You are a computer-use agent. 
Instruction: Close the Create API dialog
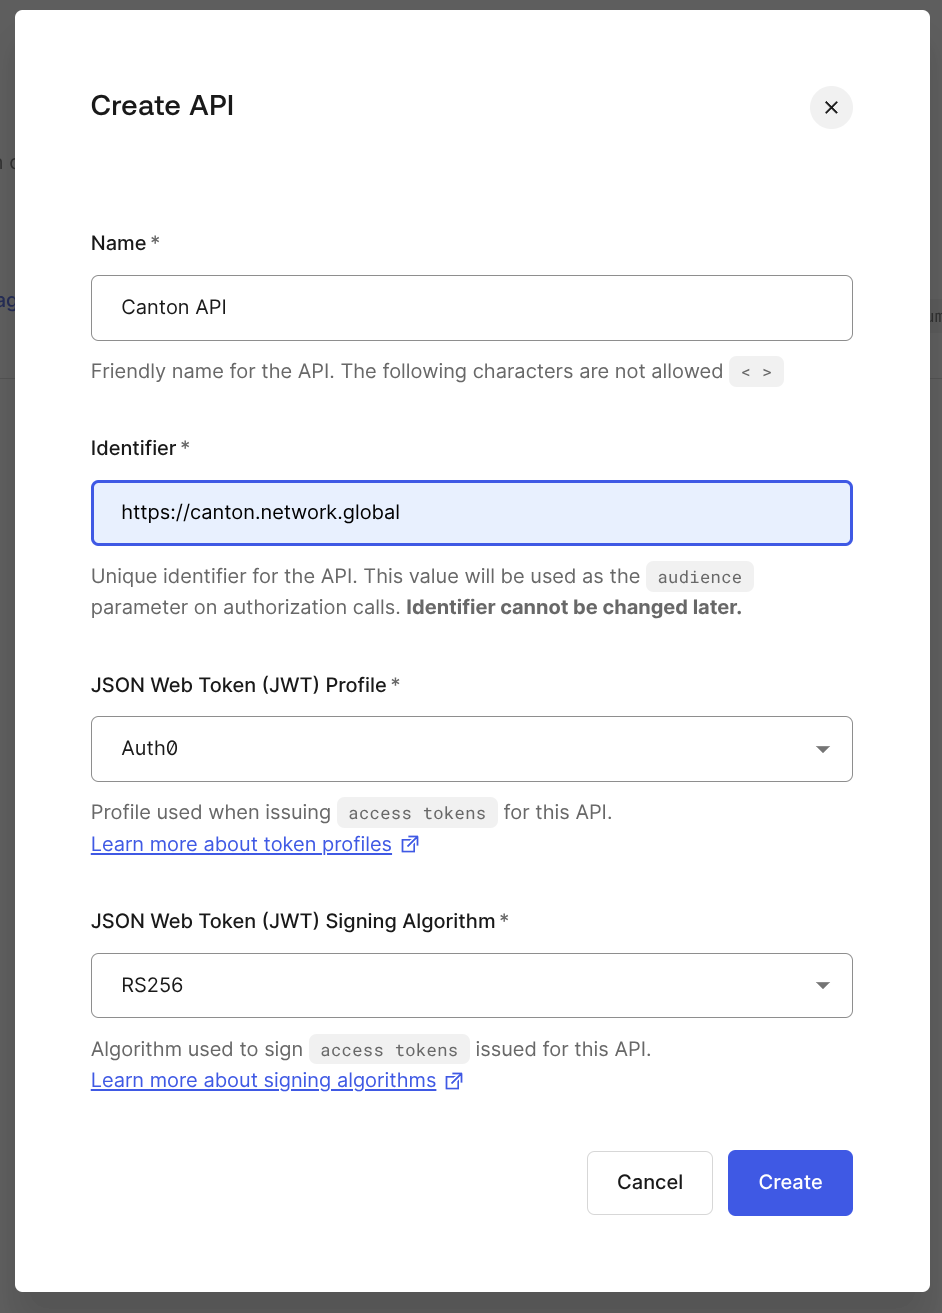click(x=831, y=107)
